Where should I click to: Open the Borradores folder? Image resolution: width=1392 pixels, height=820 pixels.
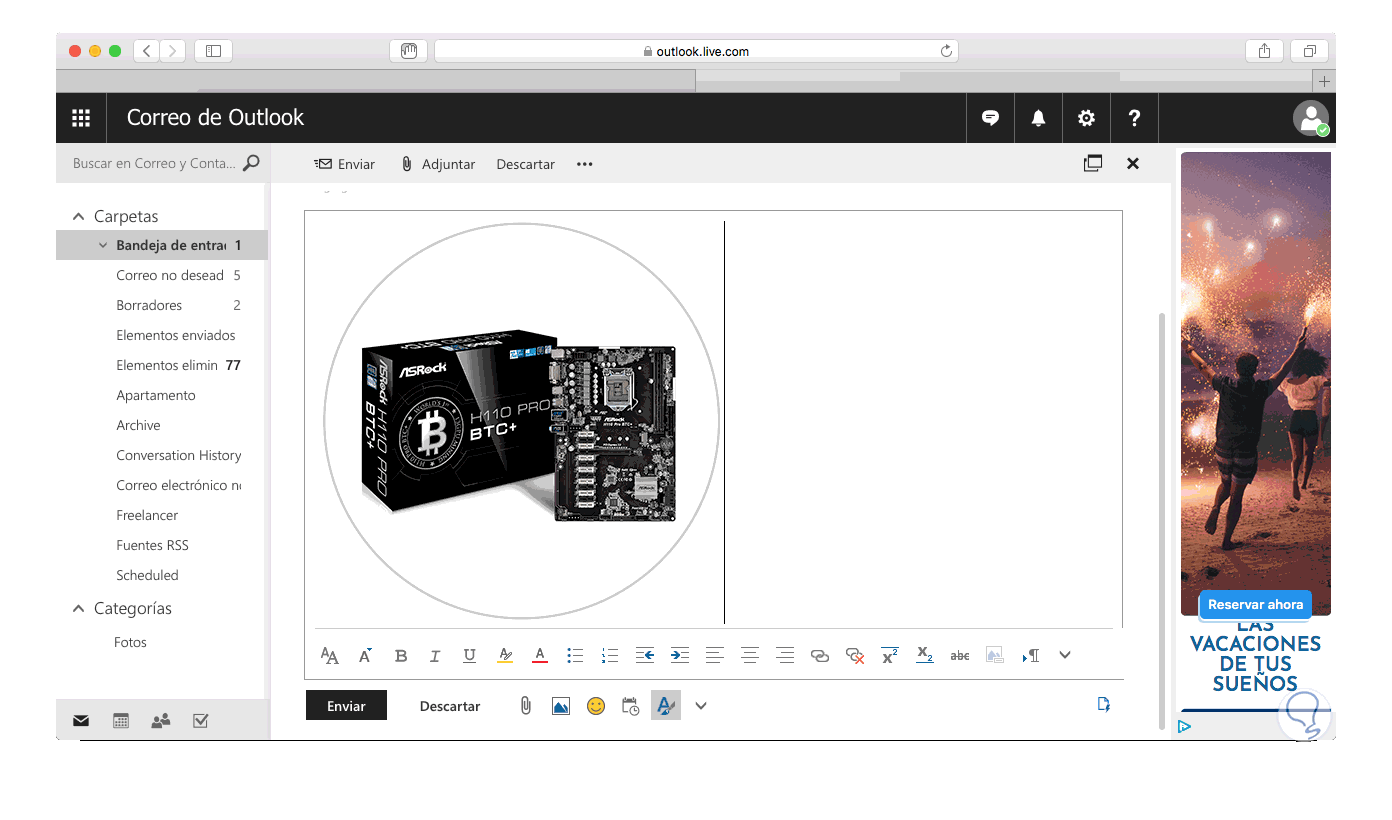click(149, 305)
